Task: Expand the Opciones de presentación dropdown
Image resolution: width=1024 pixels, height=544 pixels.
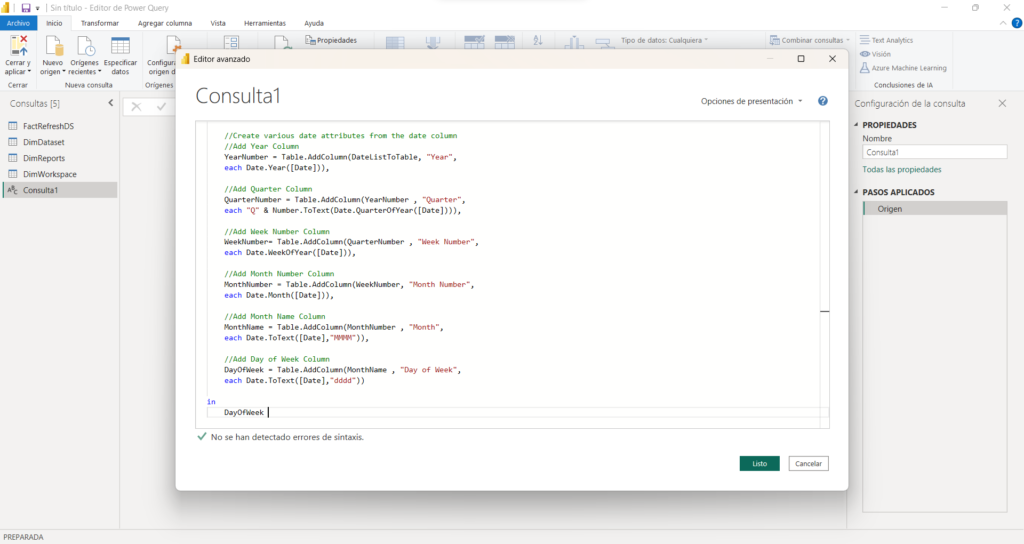Action: [752, 101]
